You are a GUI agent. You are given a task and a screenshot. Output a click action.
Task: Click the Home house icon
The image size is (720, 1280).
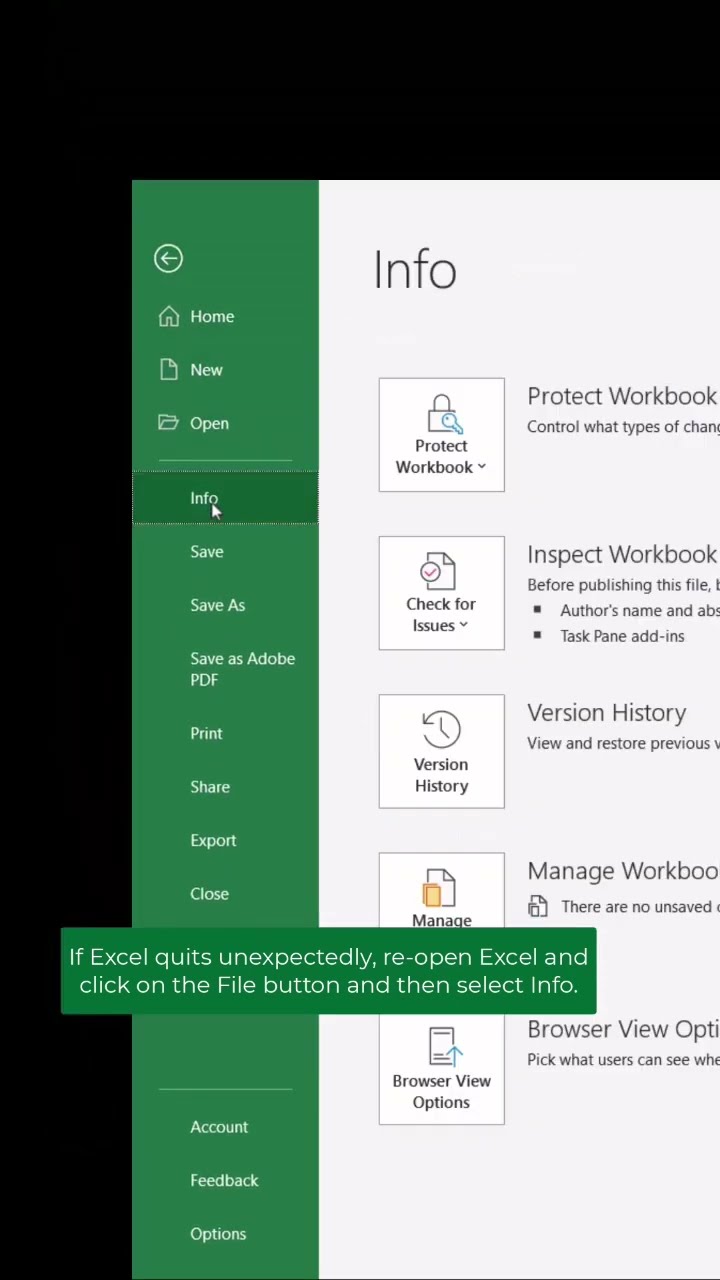point(168,316)
